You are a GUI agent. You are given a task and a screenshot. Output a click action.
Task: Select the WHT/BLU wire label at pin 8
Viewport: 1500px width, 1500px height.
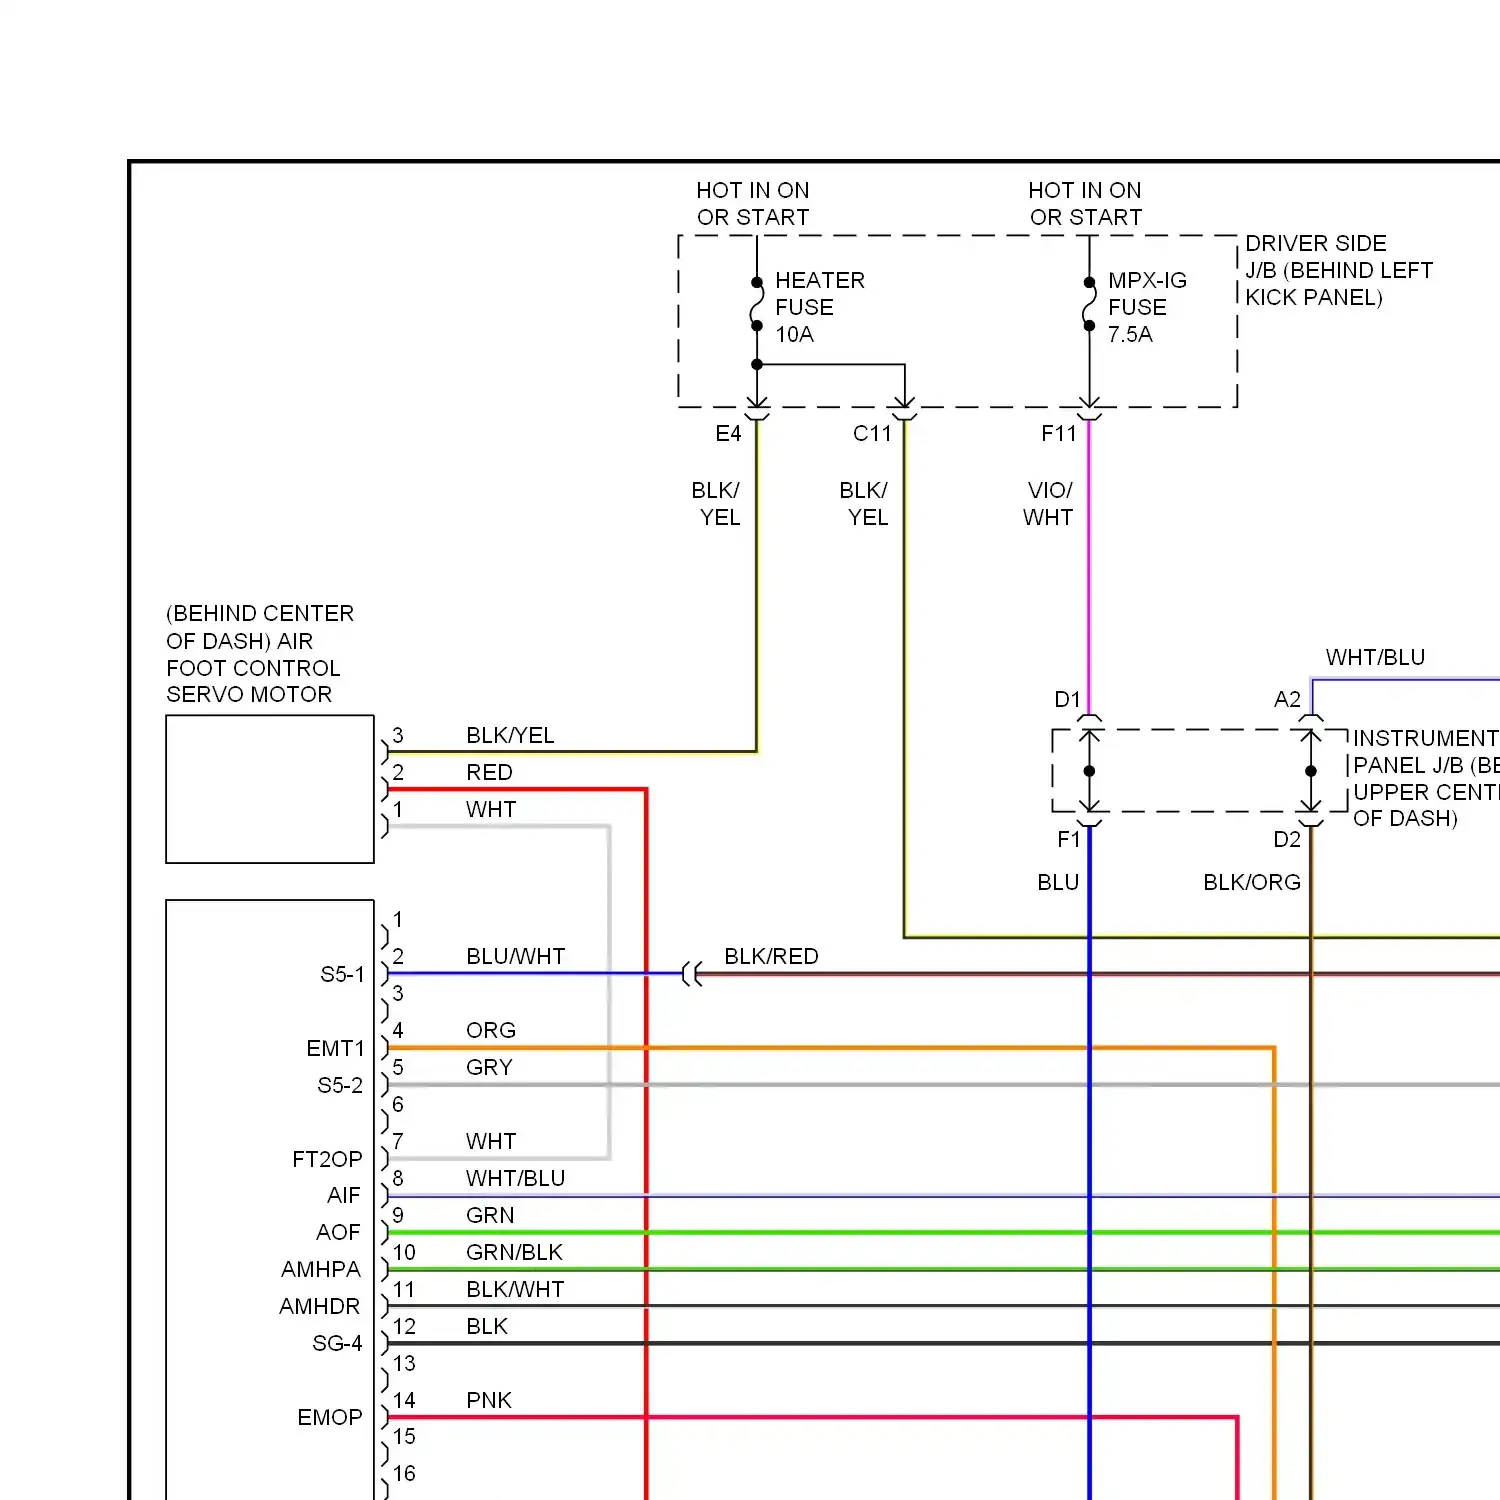pos(516,1178)
